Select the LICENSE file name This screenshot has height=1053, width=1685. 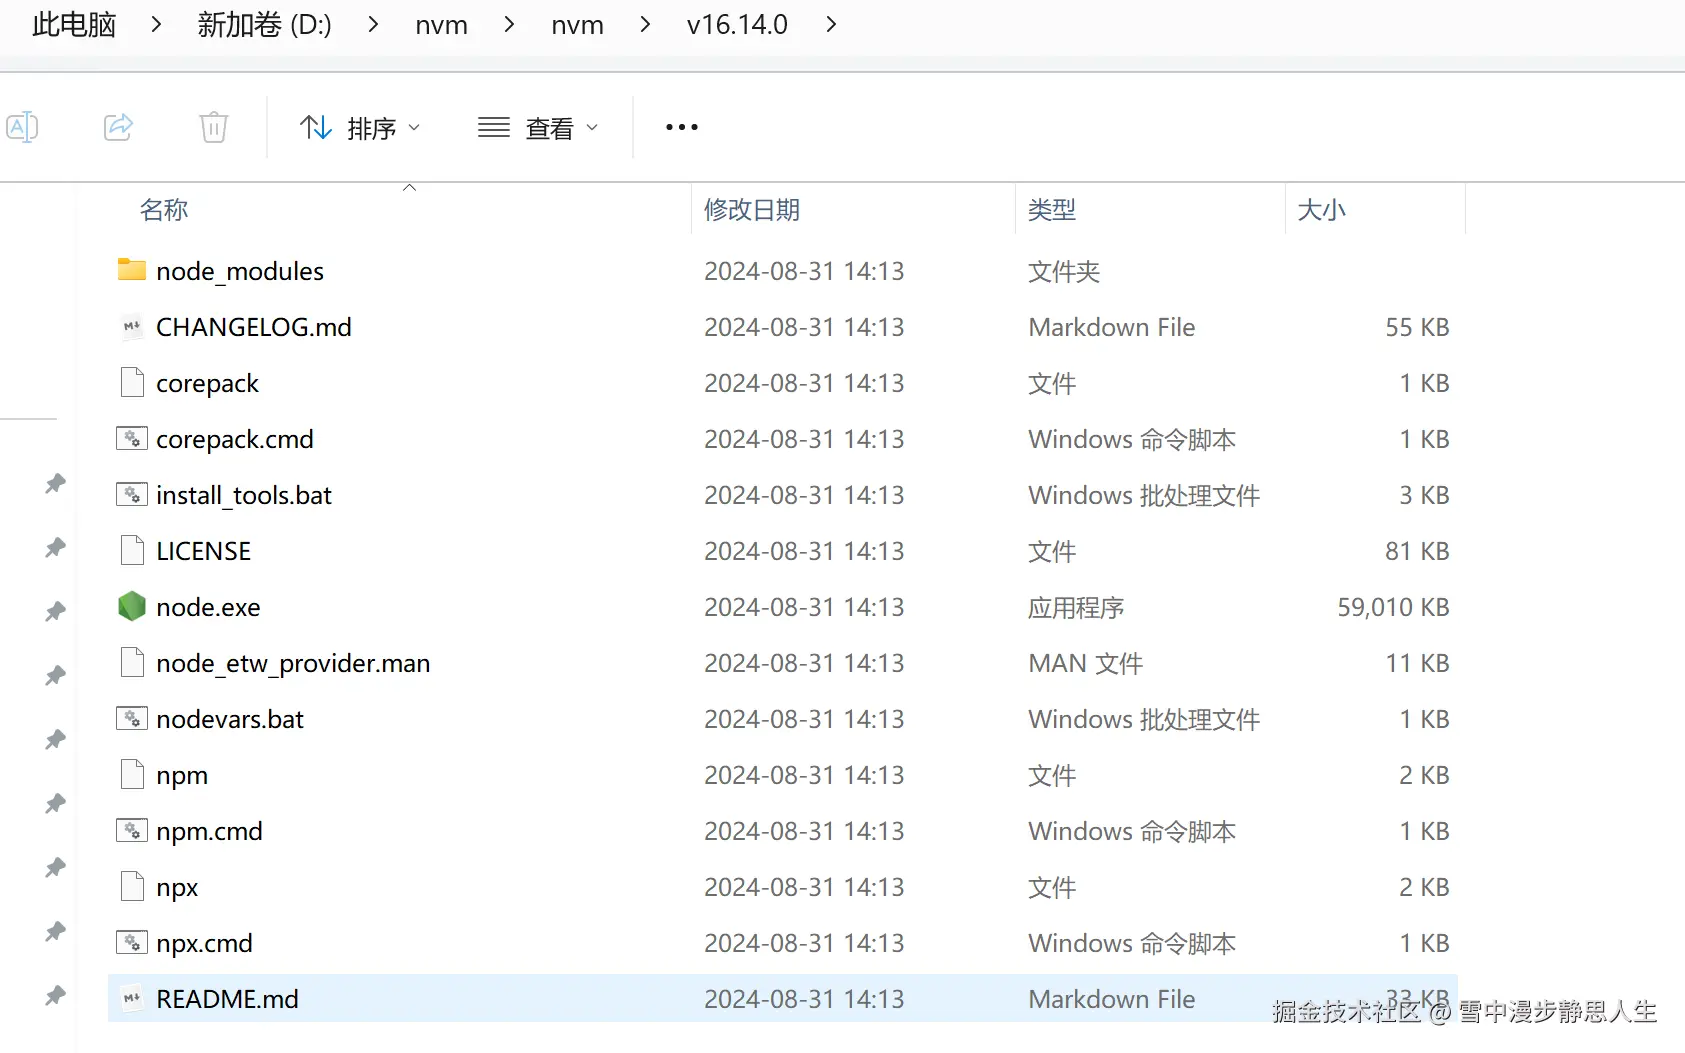click(204, 551)
